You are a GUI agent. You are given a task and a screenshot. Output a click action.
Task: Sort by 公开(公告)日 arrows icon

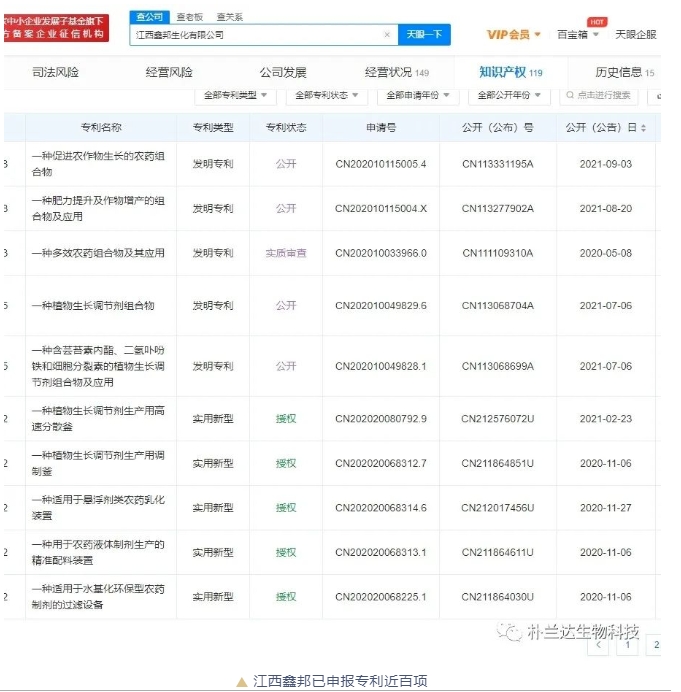pyautogui.click(x=643, y=128)
